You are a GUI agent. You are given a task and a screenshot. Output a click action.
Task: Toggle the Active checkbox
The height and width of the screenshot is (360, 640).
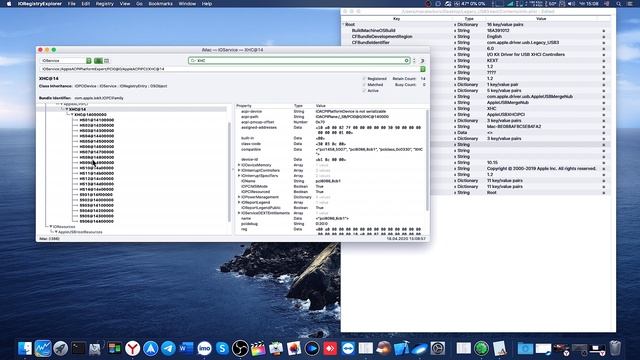point(364,91)
